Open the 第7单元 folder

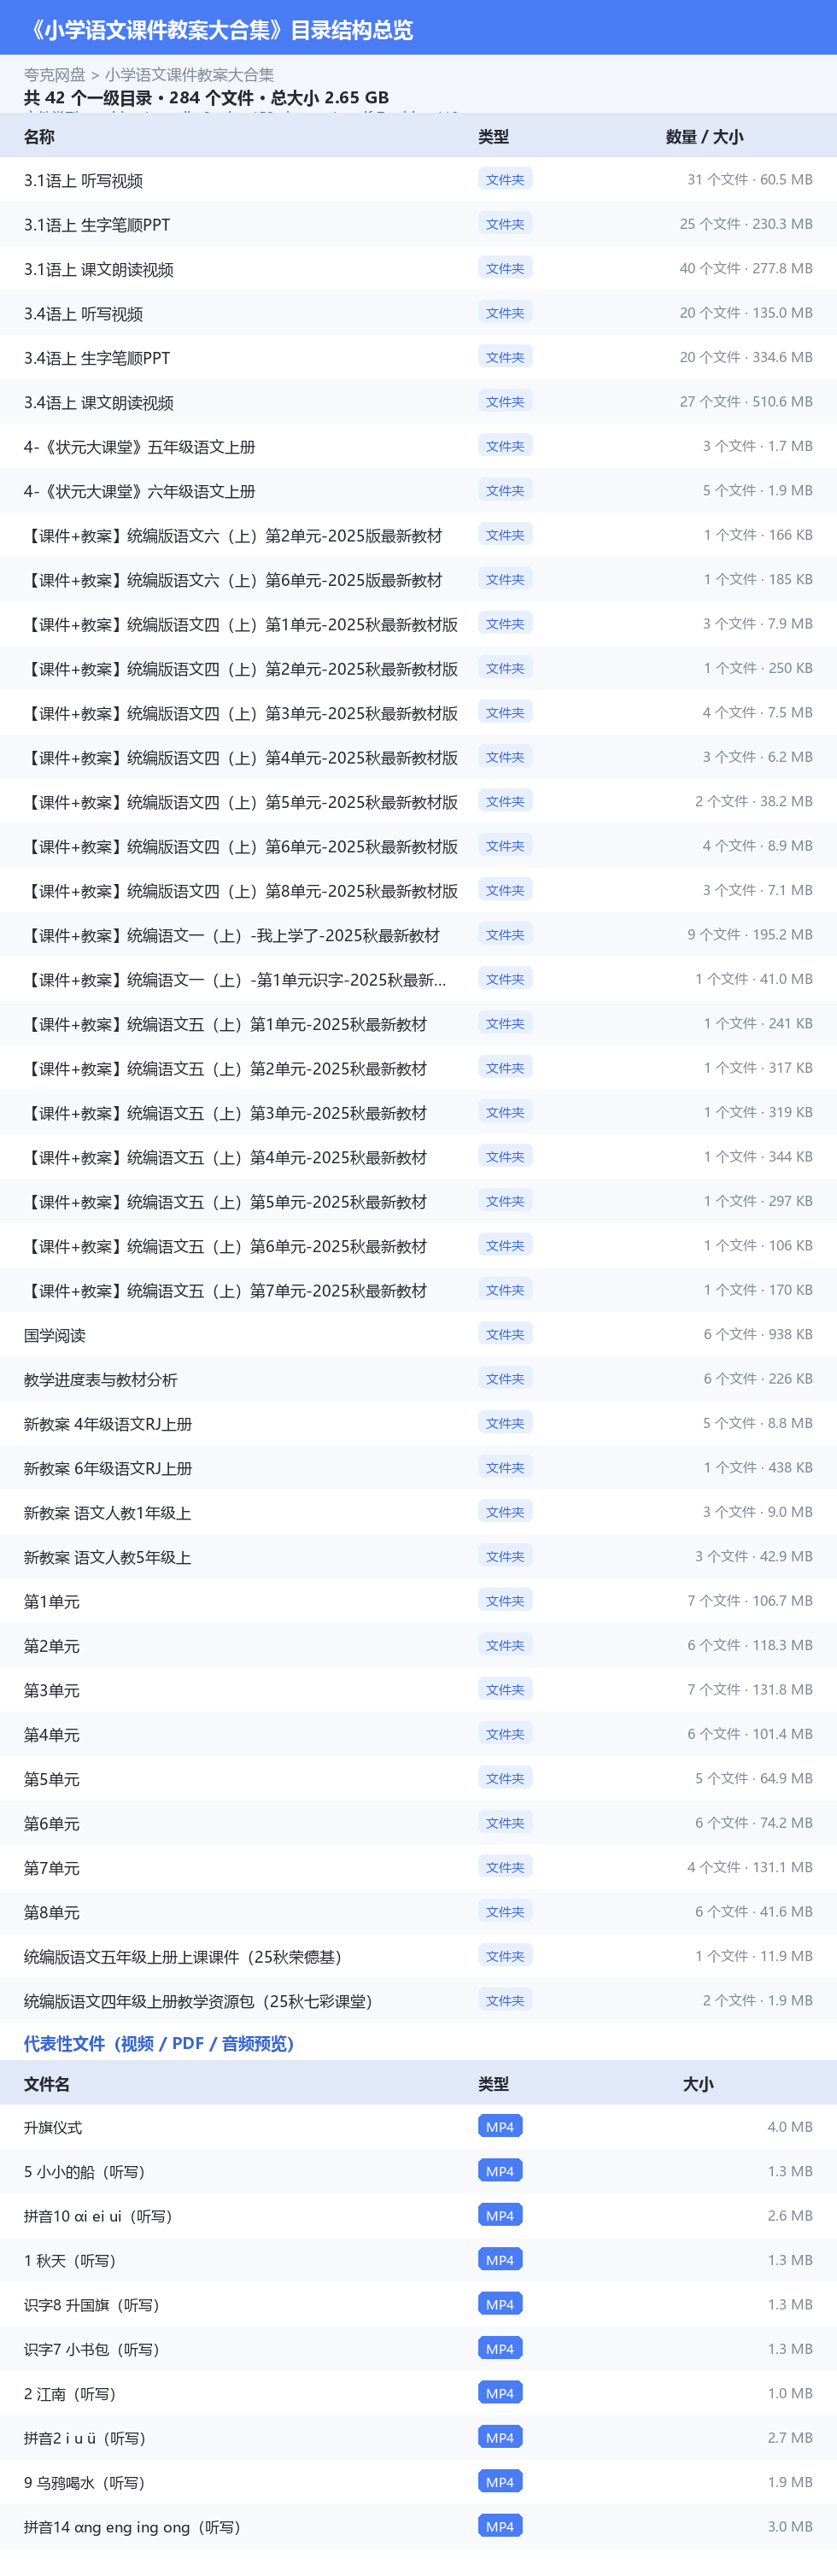click(418, 1867)
